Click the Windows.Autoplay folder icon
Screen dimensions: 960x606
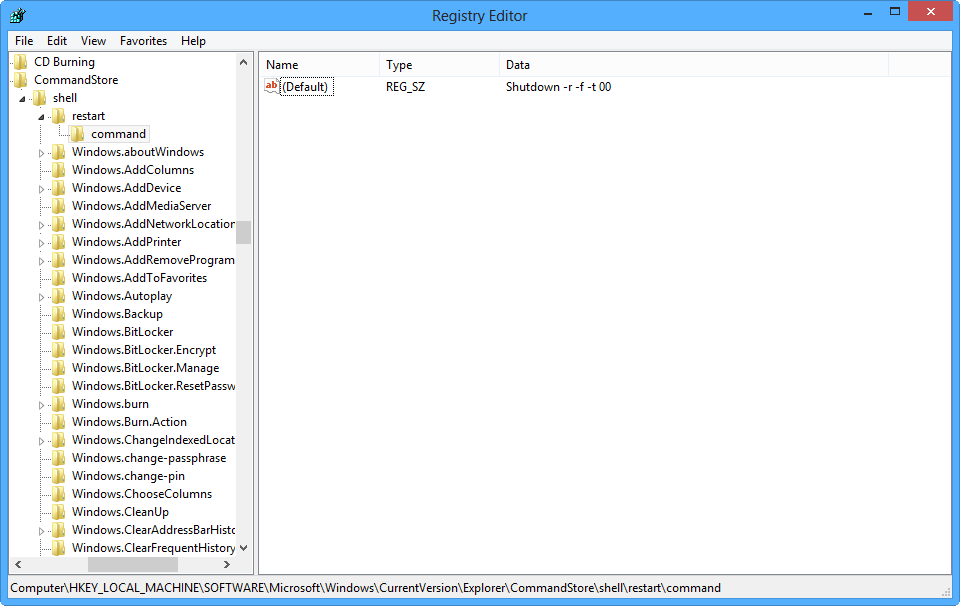[59, 296]
